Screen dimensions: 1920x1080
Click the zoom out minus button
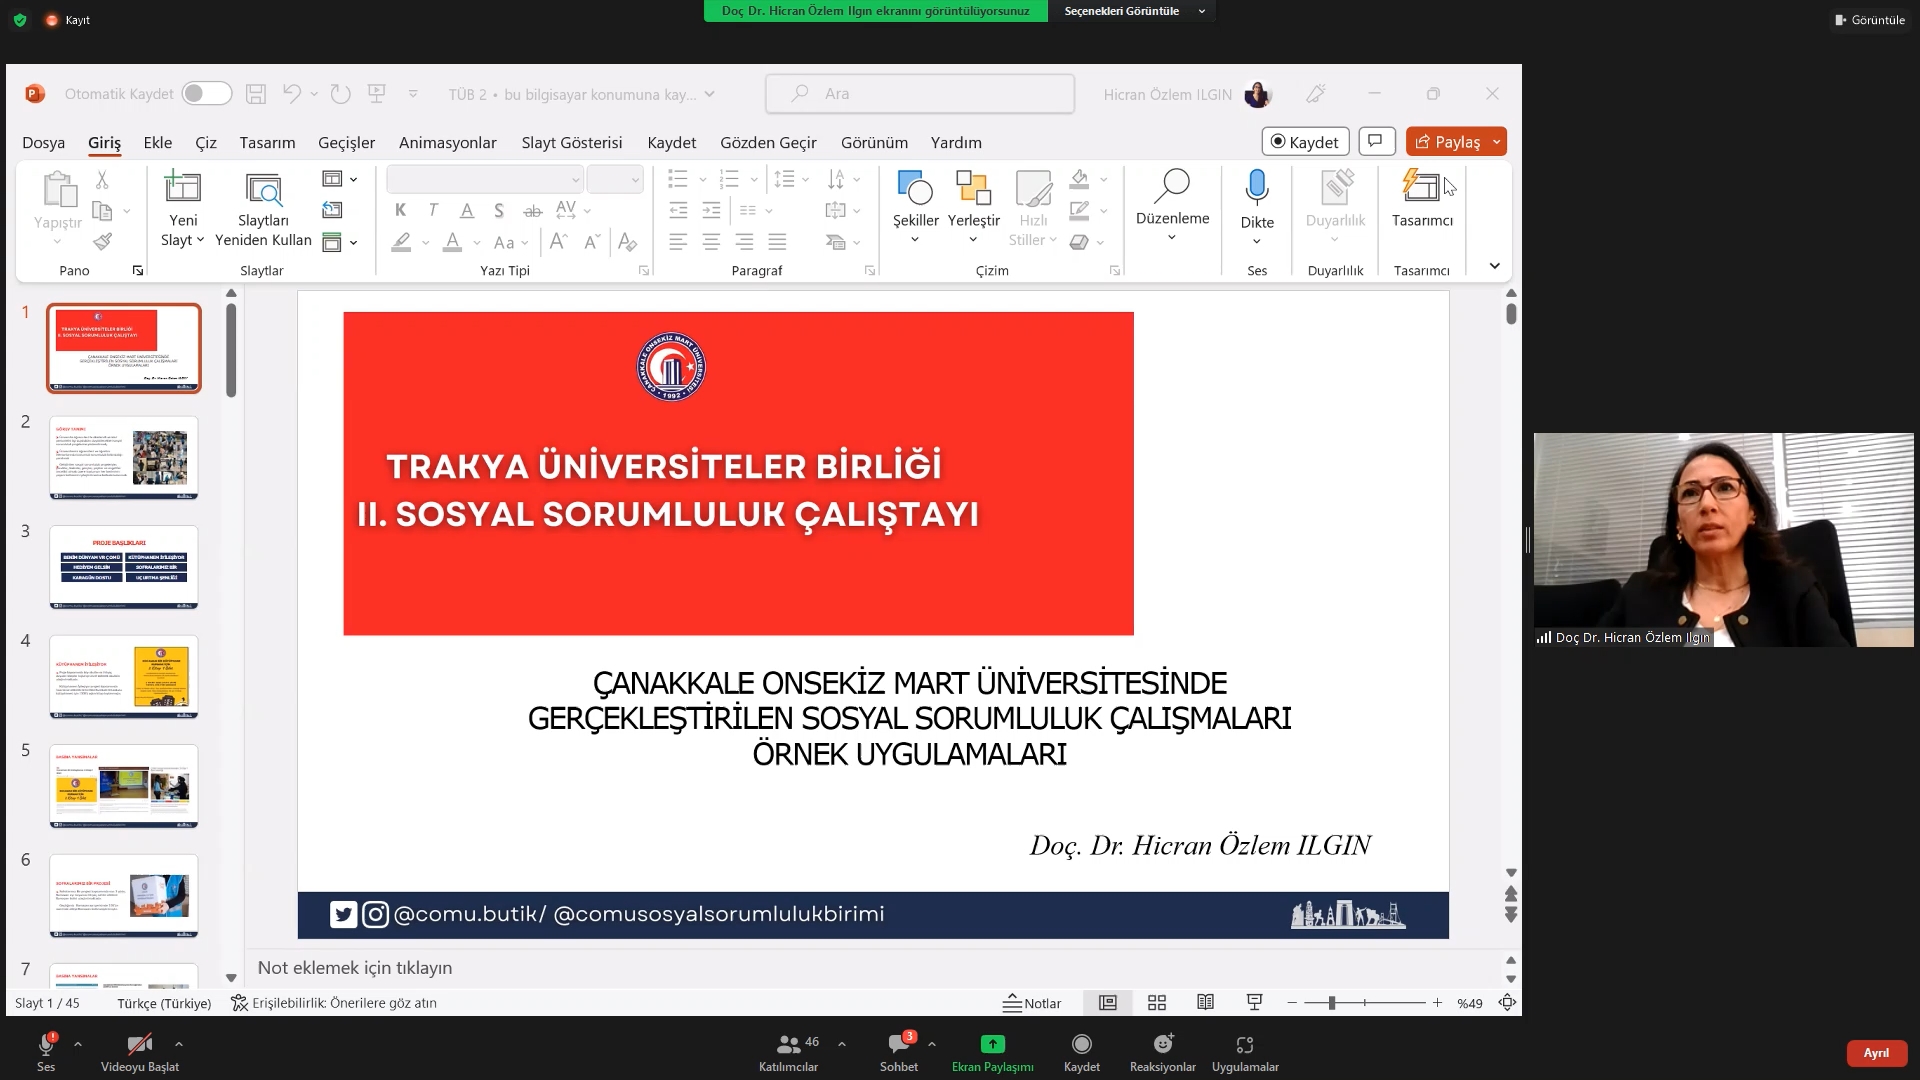click(1292, 1002)
